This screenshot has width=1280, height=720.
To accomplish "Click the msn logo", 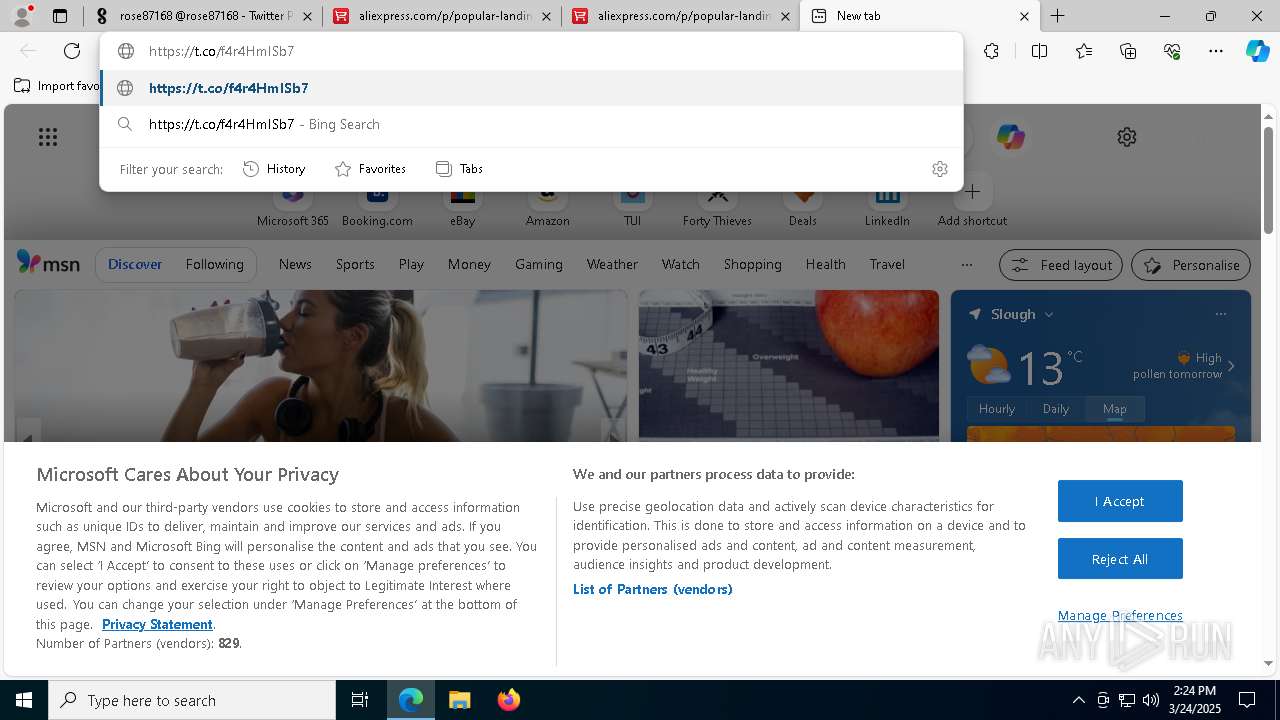I will click(48, 263).
